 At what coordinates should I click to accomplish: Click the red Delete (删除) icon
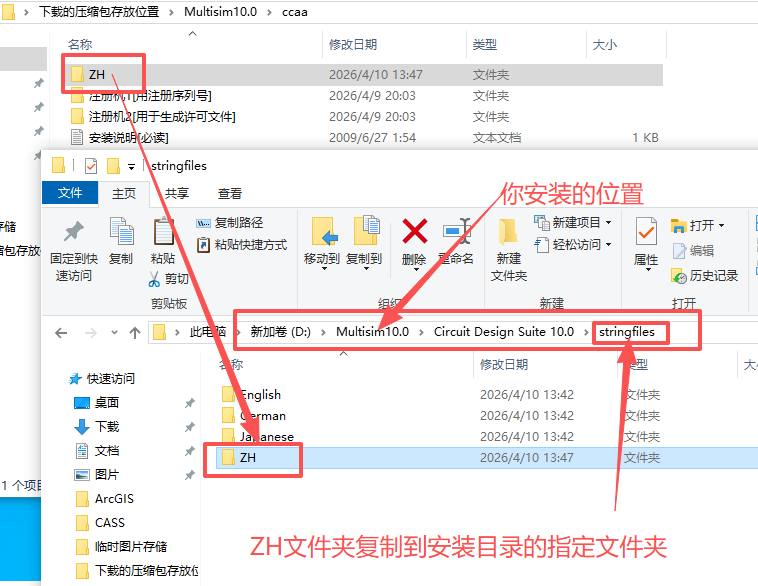414,231
